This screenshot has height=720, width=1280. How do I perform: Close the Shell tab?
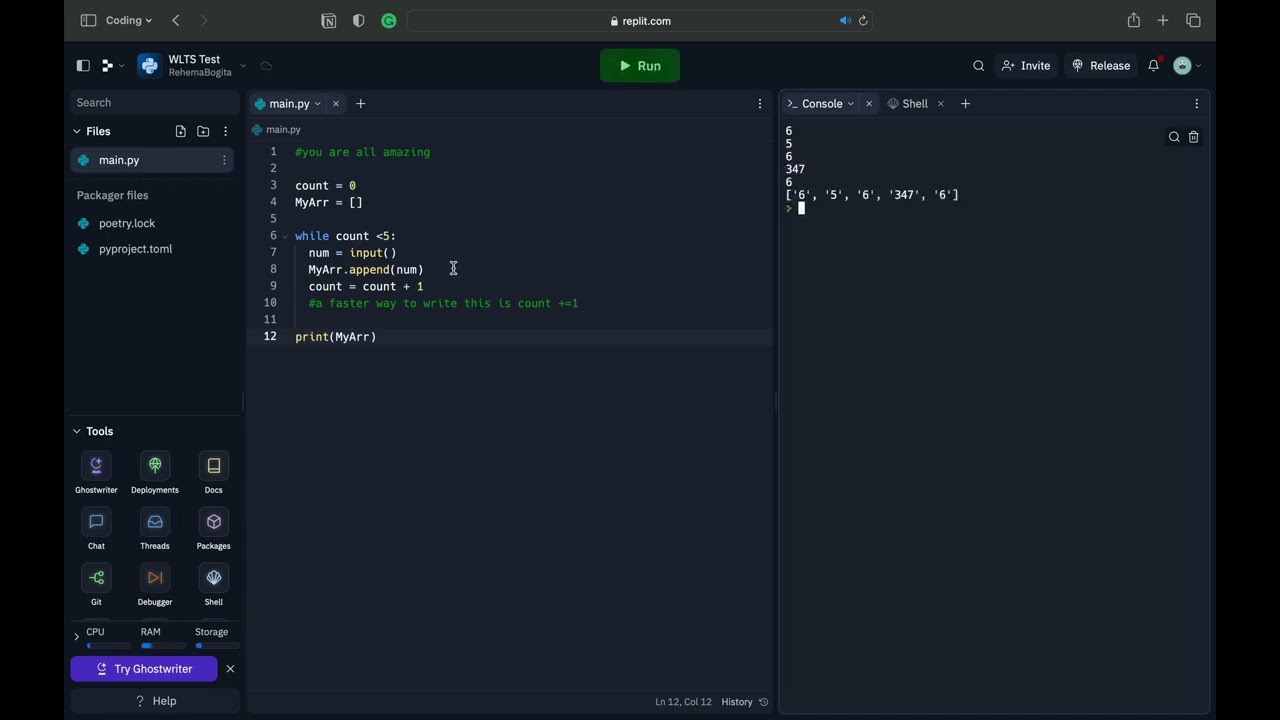pyautogui.click(x=940, y=104)
